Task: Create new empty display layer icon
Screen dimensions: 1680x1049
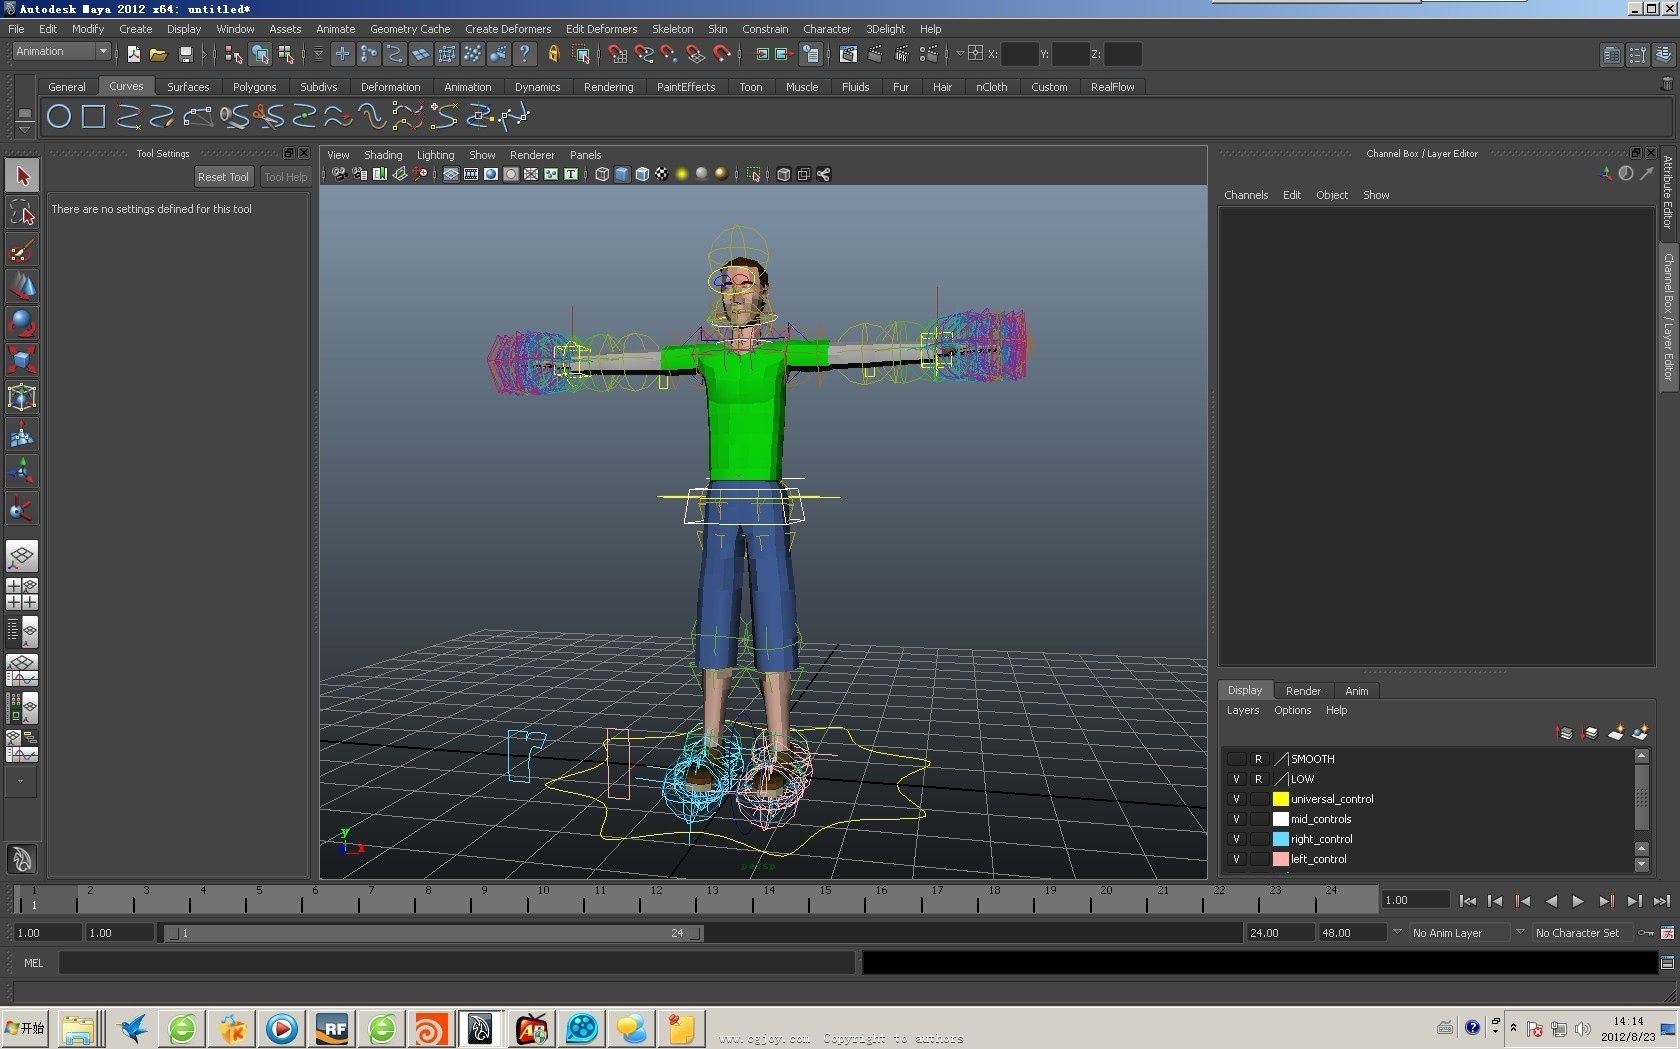Action: [1616, 733]
